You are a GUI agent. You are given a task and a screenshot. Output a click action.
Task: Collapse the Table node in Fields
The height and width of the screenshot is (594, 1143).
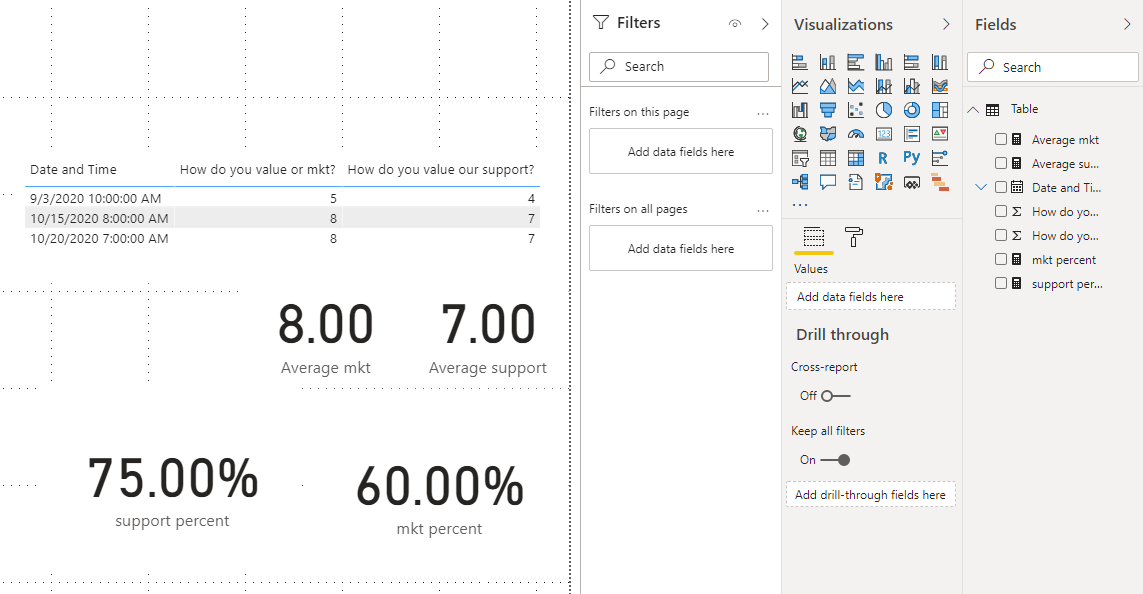pos(973,109)
